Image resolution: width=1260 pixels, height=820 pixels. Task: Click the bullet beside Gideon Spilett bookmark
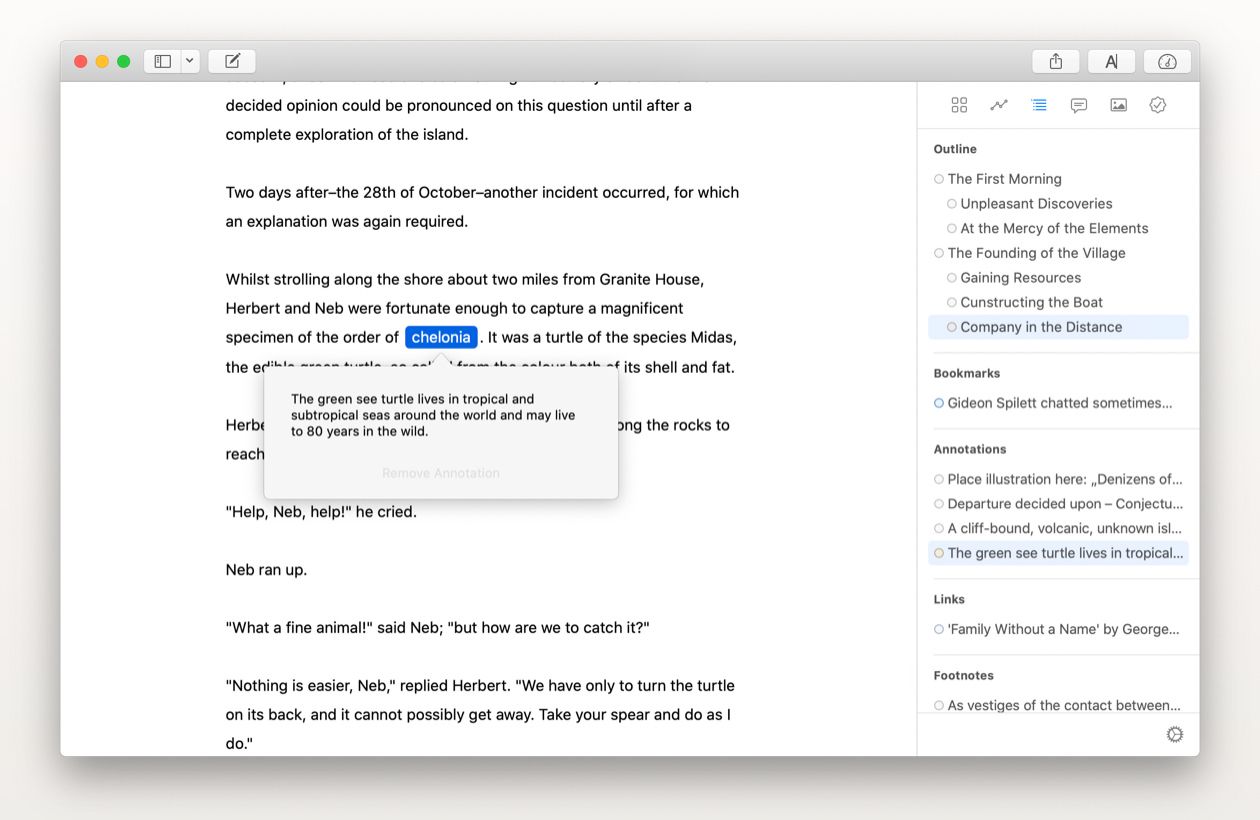coord(938,403)
